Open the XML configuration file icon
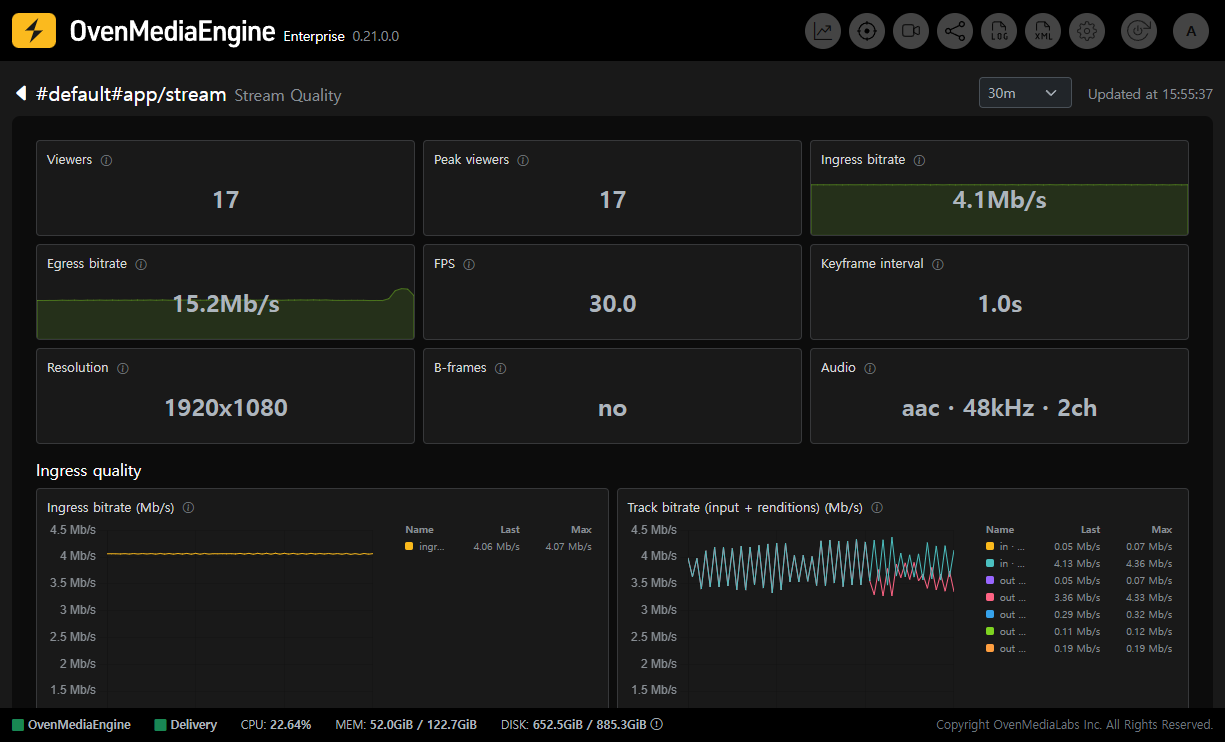Screen dimensions: 1225x742 tap(1043, 31)
